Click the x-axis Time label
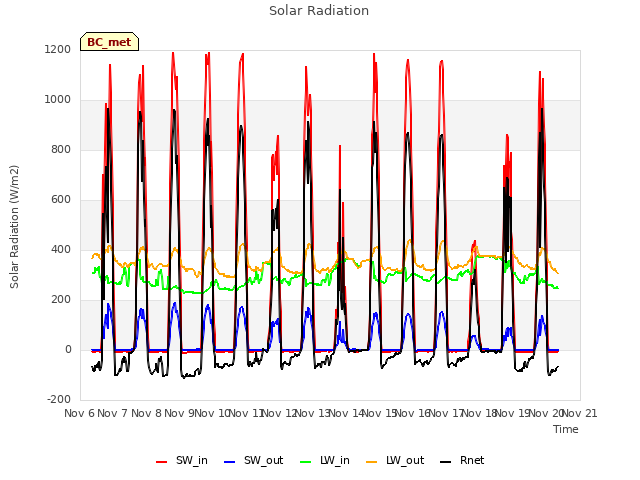Viewport: 640px width, 480px height. coord(566,429)
